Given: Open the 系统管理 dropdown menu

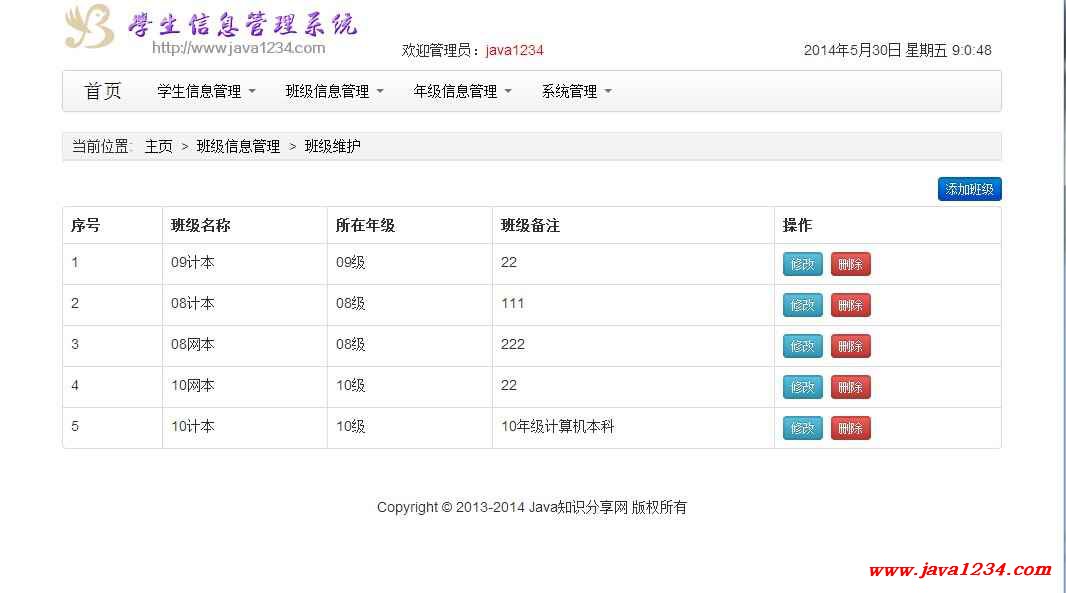Looking at the screenshot, I should (x=576, y=91).
